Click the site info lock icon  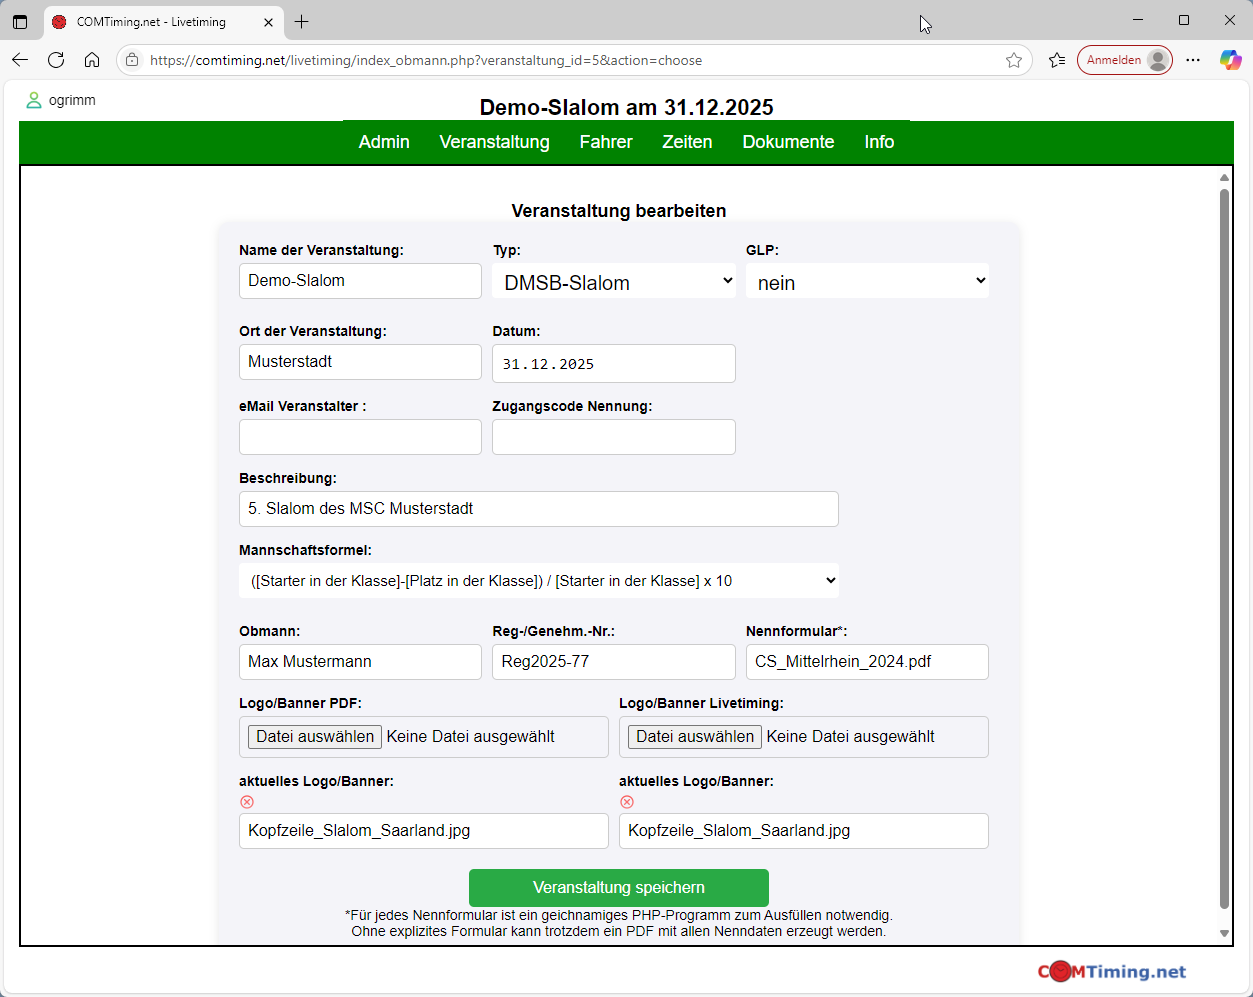click(x=132, y=60)
